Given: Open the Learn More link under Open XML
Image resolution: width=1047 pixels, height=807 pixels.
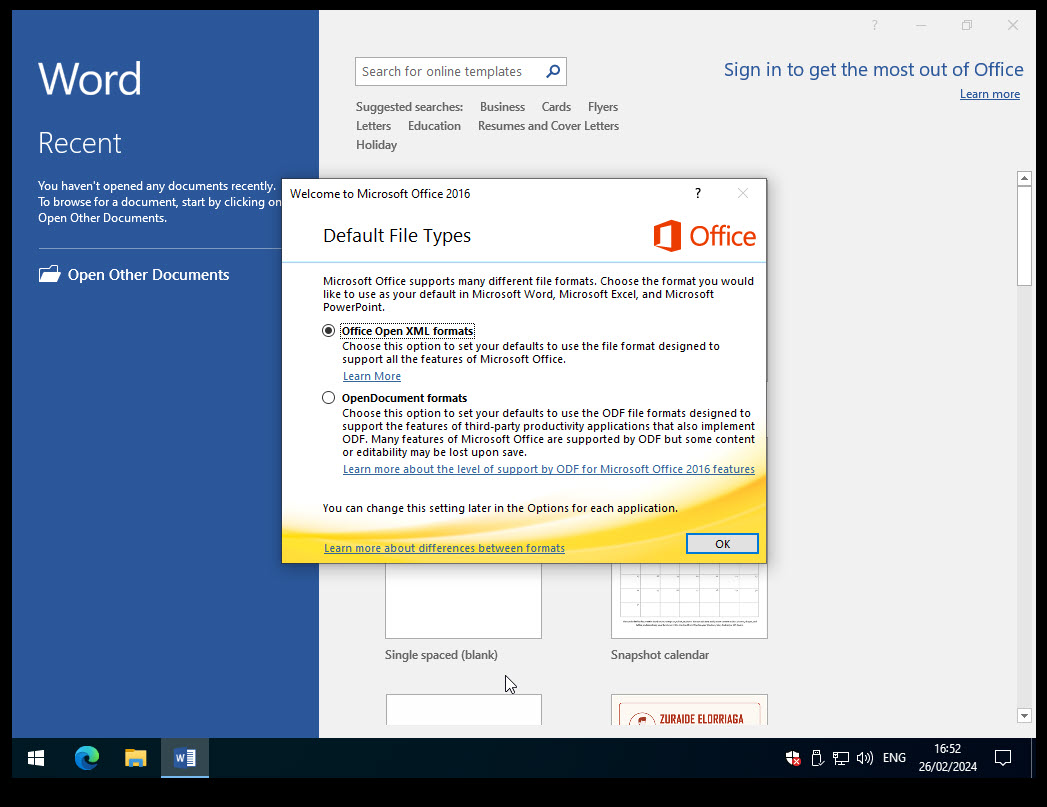Looking at the screenshot, I should point(372,376).
